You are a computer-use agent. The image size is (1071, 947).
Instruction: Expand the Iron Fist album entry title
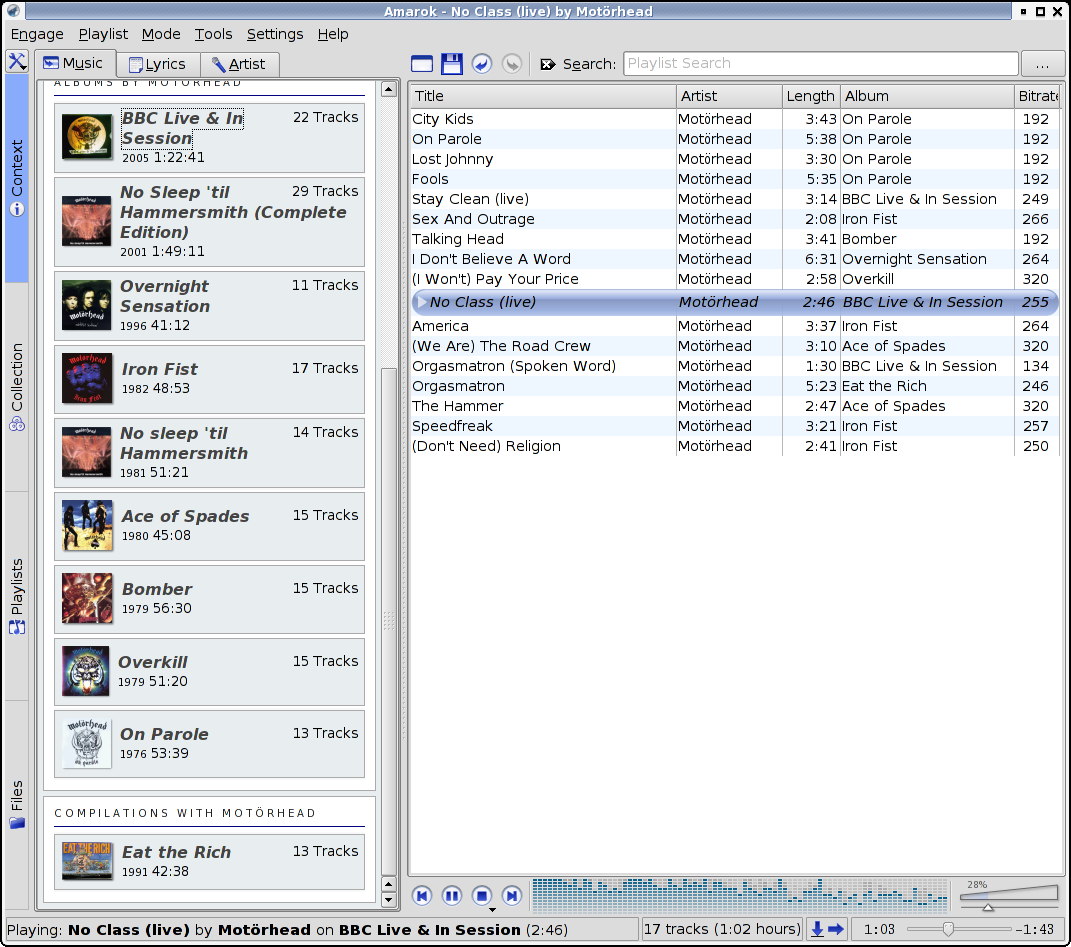pyautogui.click(x=159, y=369)
